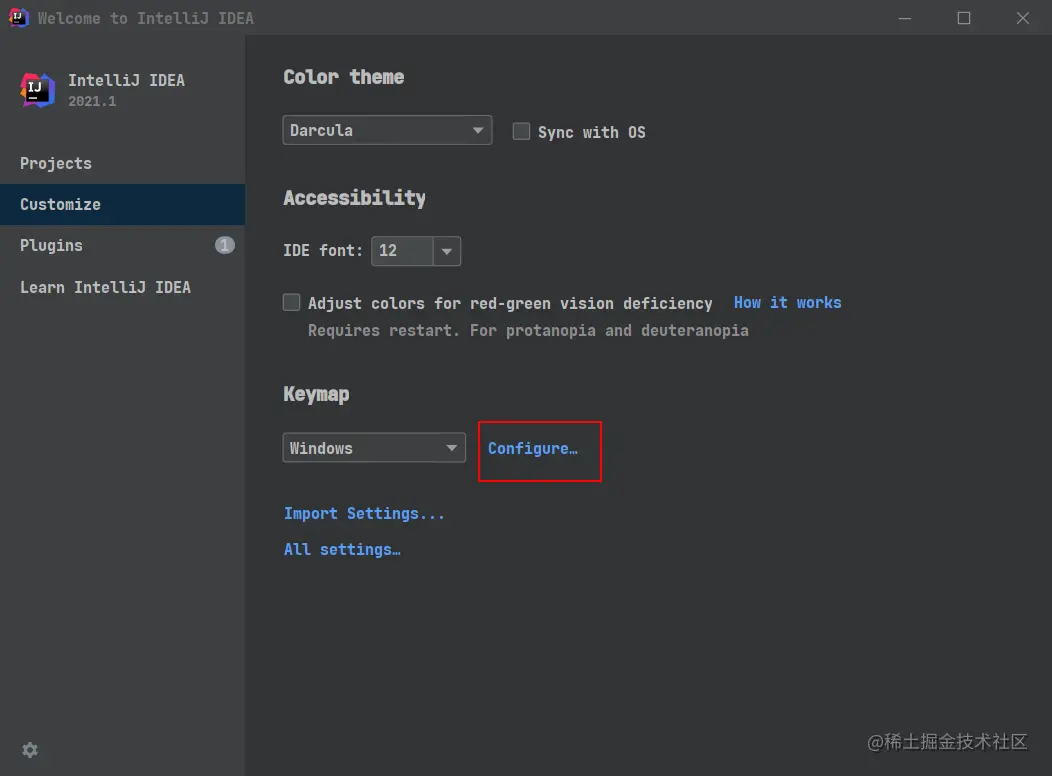Toggle red-green vision deficiency checkbox
Viewport: 1052px width, 776px height.
[x=291, y=302]
